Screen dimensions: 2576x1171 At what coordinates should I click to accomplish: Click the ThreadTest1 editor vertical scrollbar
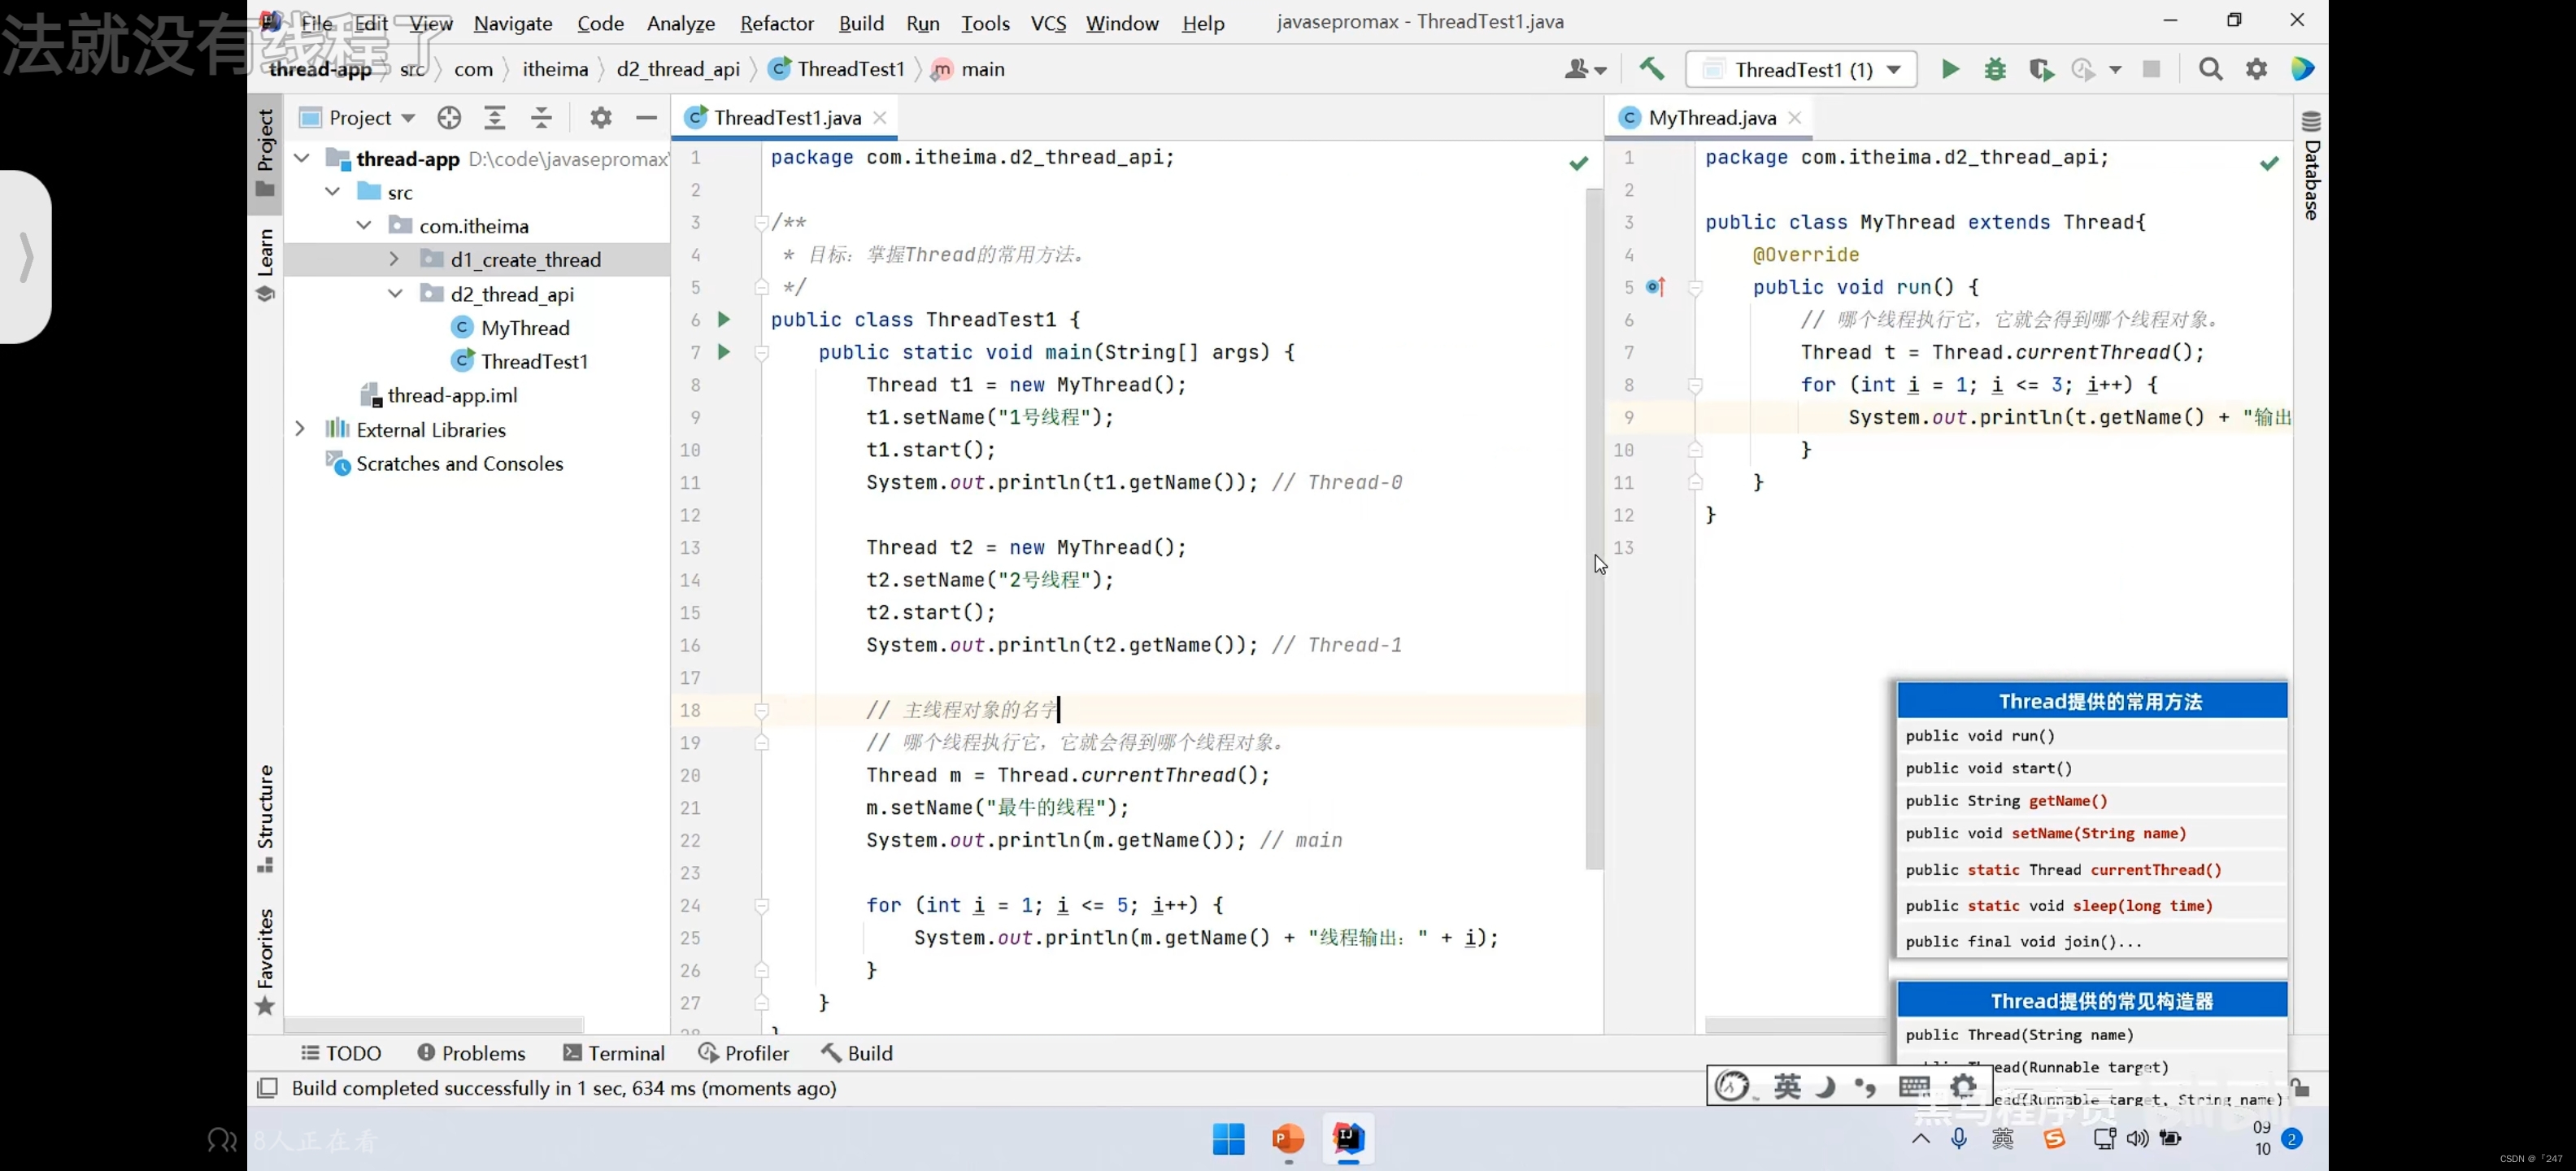coord(1594,528)
